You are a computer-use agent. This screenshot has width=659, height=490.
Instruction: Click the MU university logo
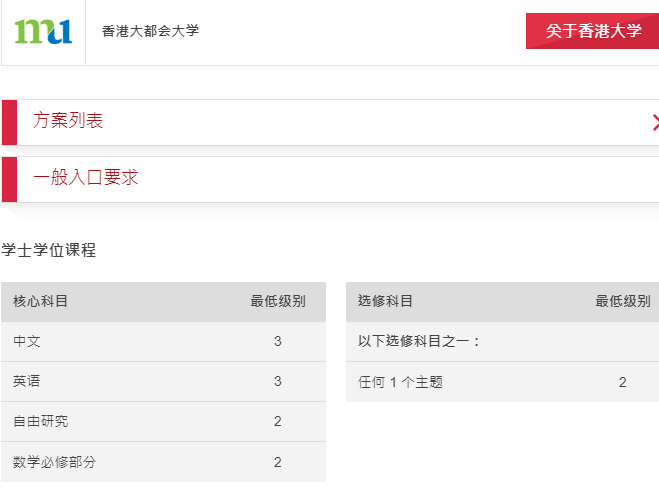tap(43, 31)
